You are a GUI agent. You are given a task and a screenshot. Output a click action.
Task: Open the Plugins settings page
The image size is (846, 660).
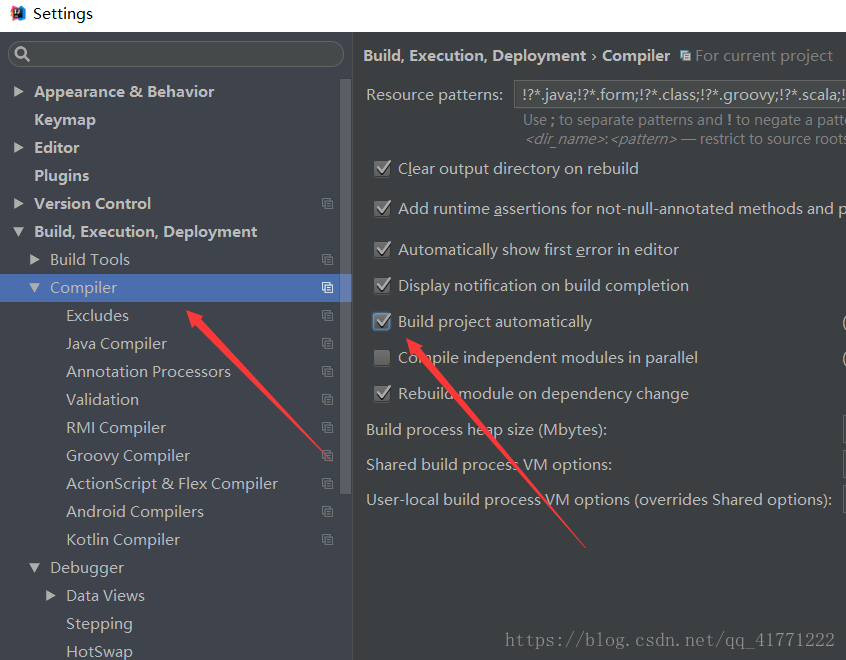61,175
